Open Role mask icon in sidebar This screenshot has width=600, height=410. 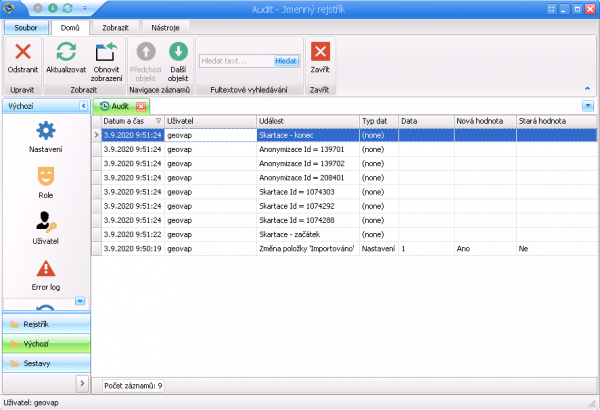pos(45,177)
